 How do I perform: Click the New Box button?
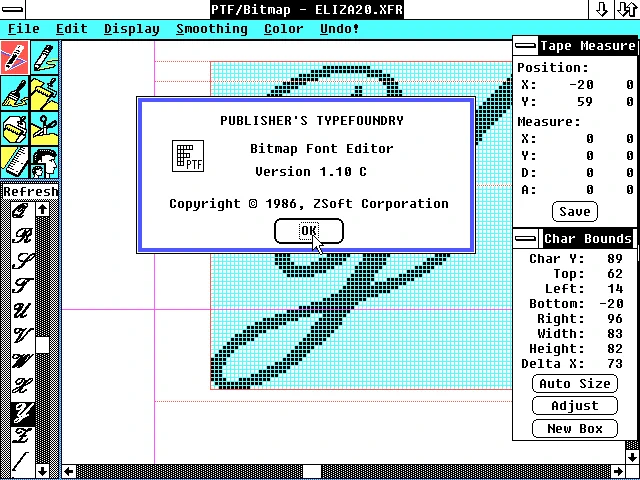(x=575, y=429)
